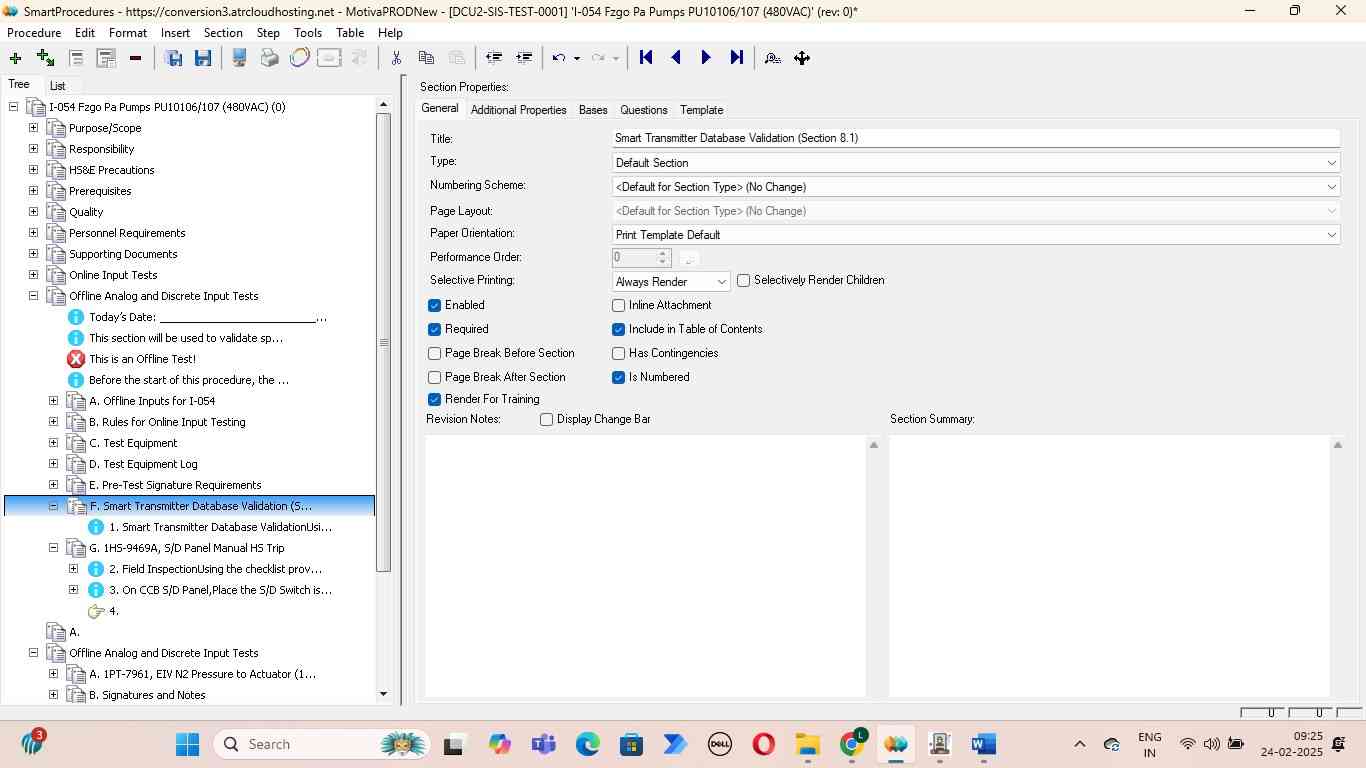
Task: Switch to the List tab
Action: pos(58,86)
